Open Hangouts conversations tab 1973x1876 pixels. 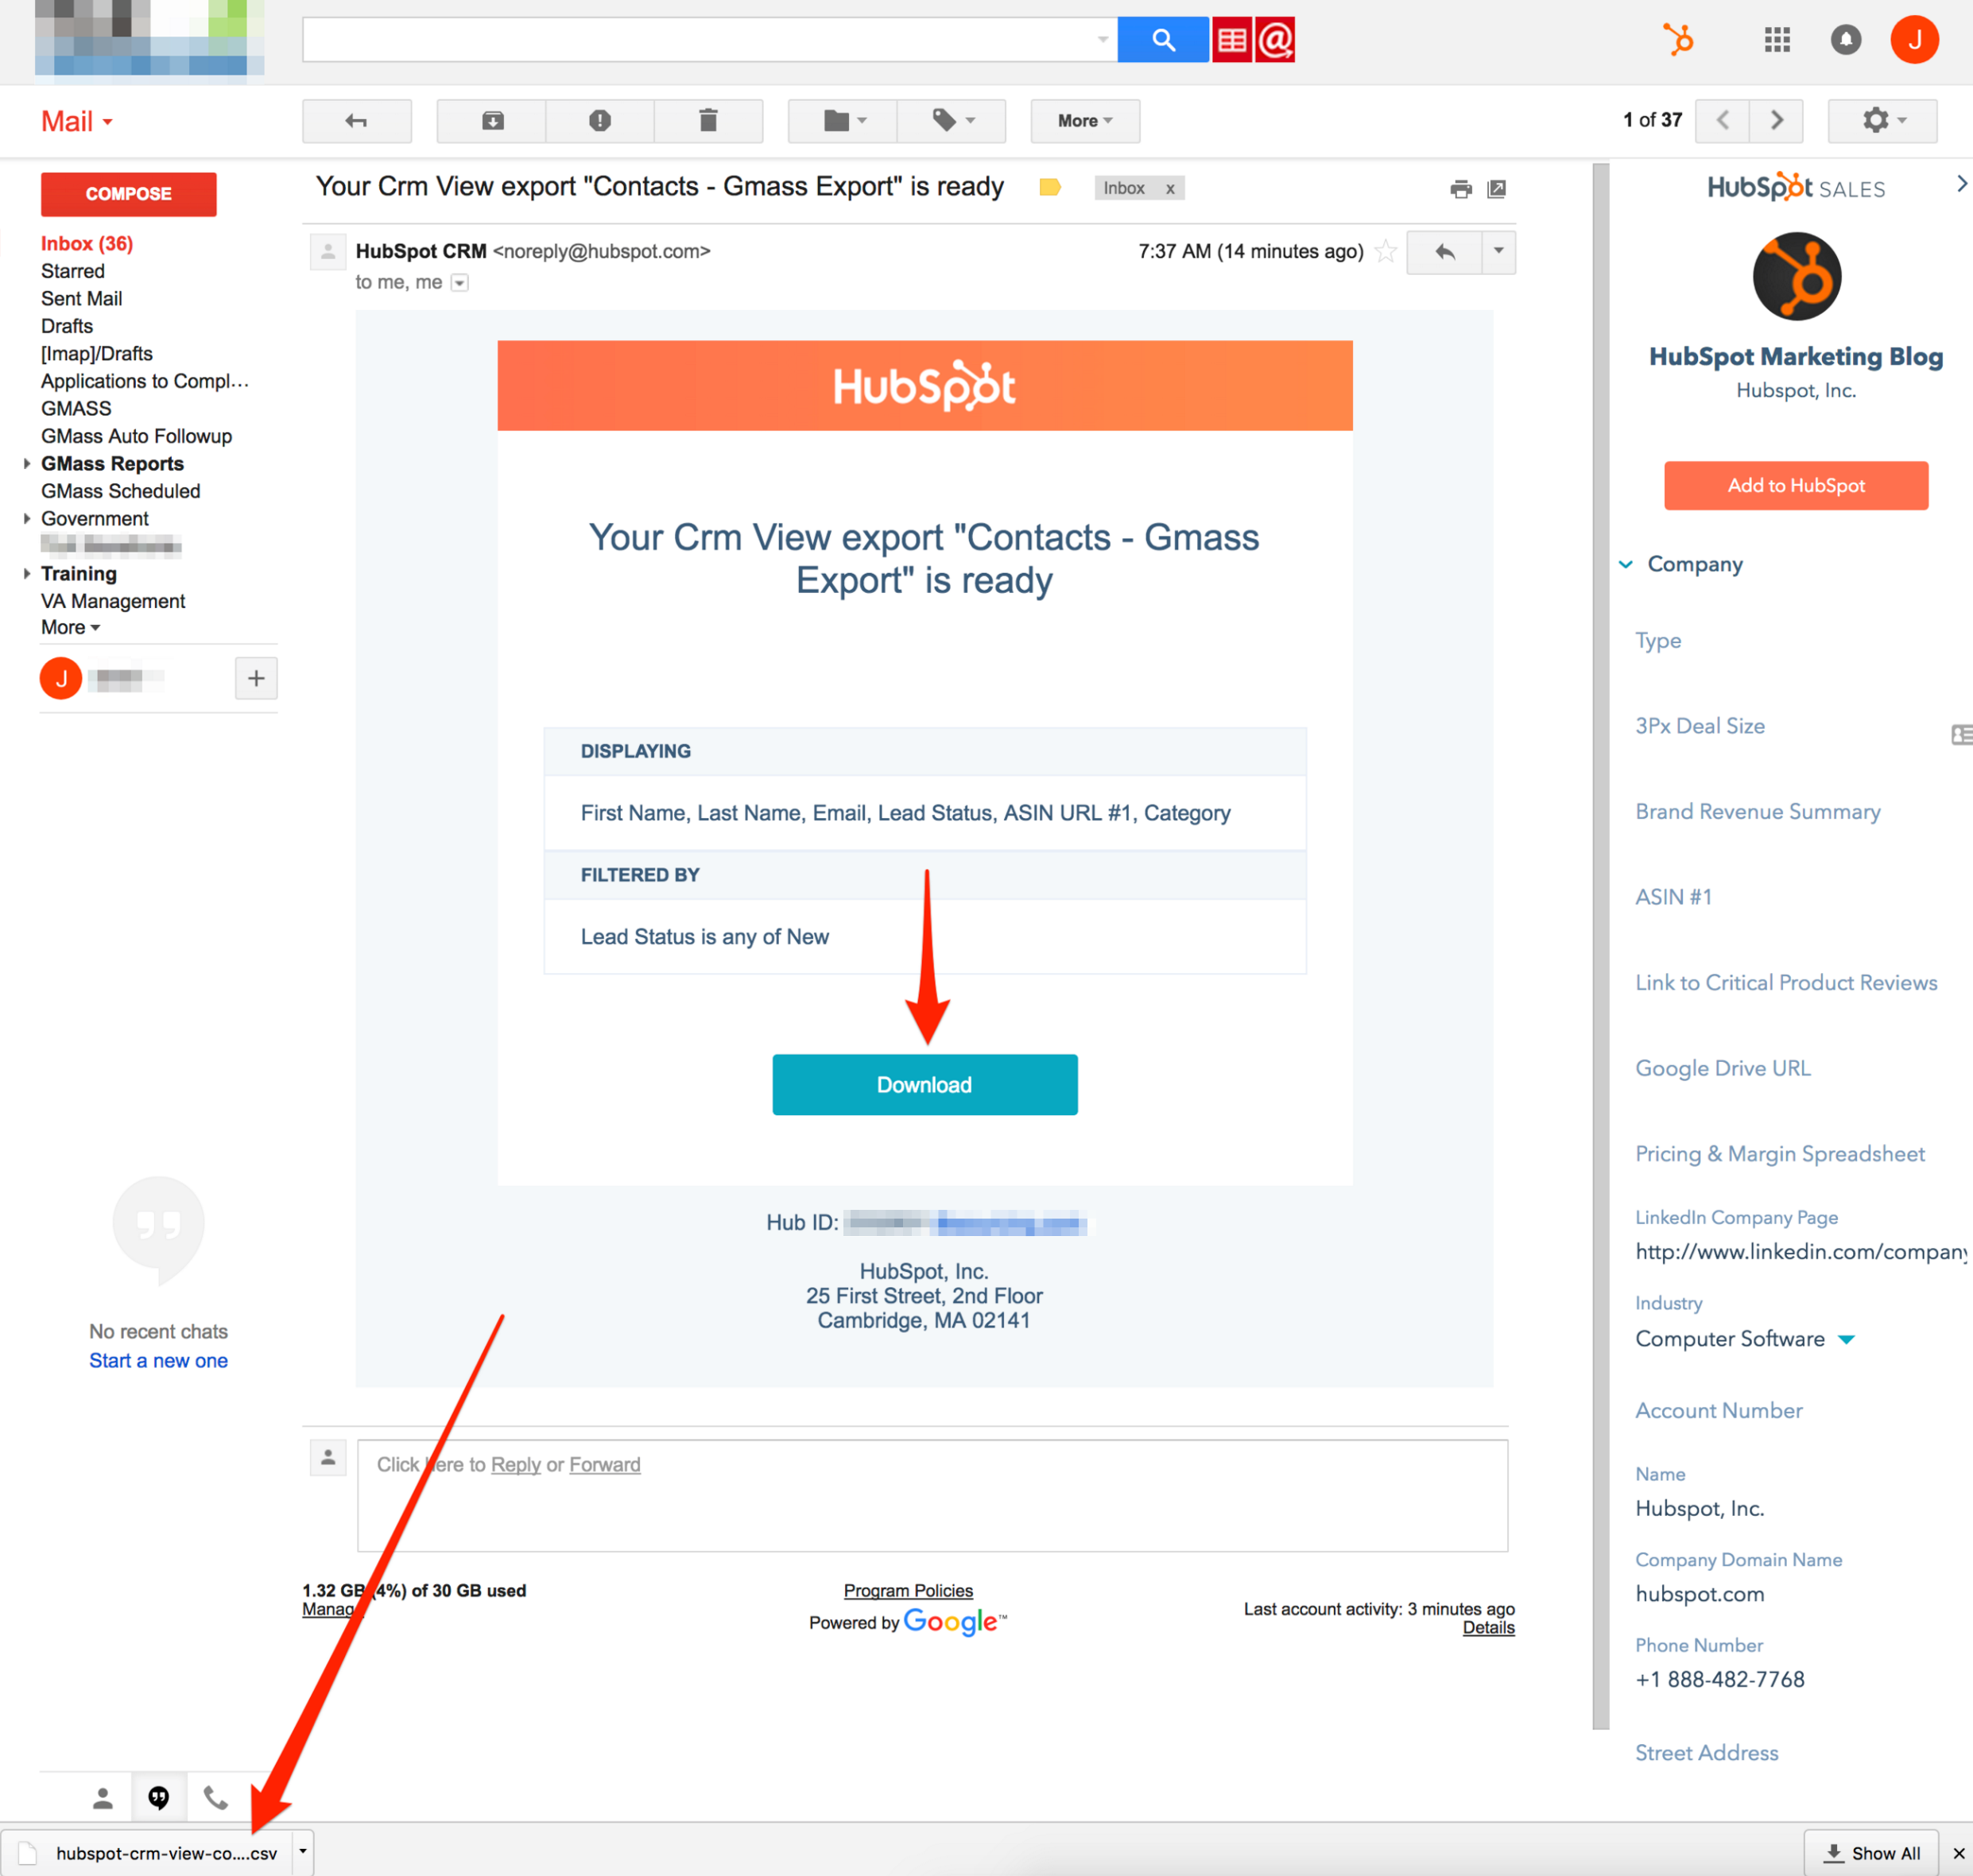tap(158, 1798)
